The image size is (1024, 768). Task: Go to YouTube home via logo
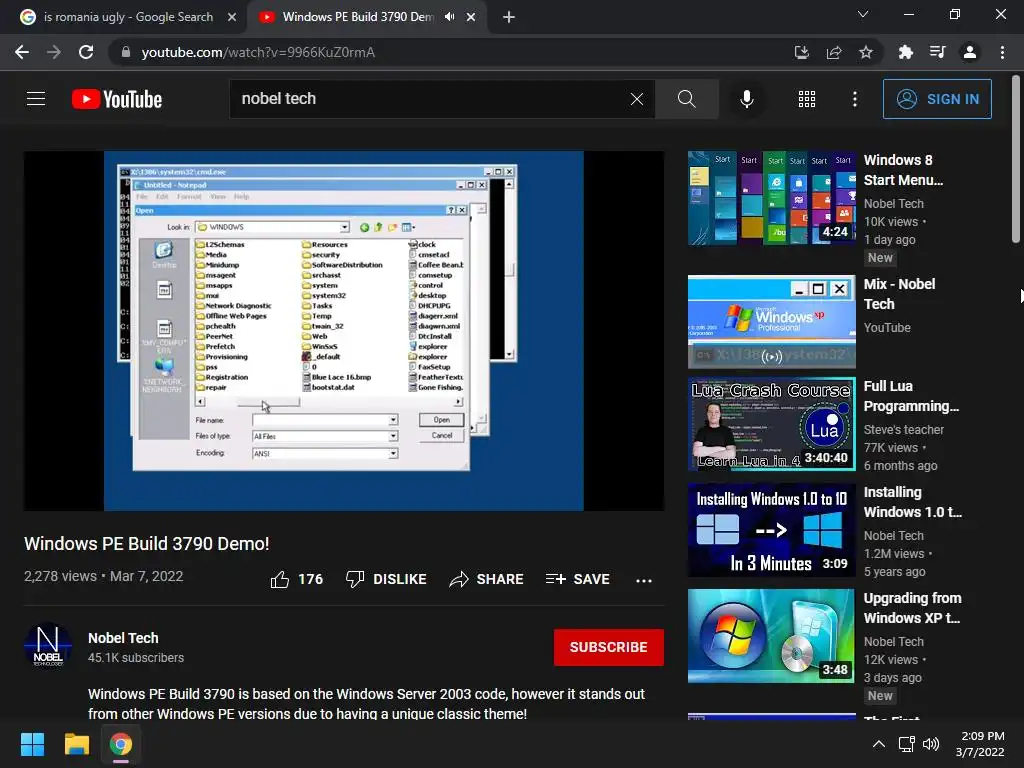[117, 99]
